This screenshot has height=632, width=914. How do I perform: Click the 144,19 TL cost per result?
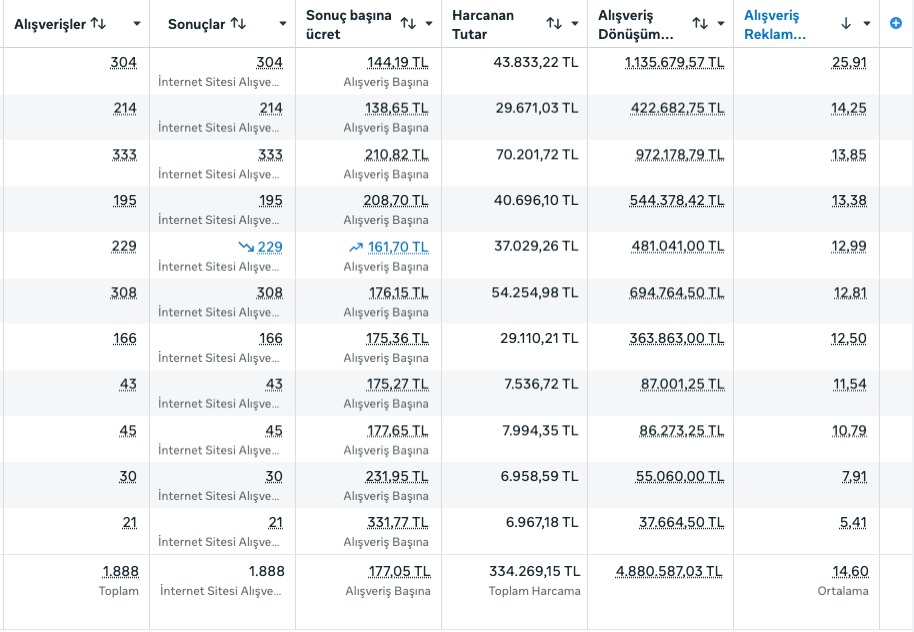point(397,62)
